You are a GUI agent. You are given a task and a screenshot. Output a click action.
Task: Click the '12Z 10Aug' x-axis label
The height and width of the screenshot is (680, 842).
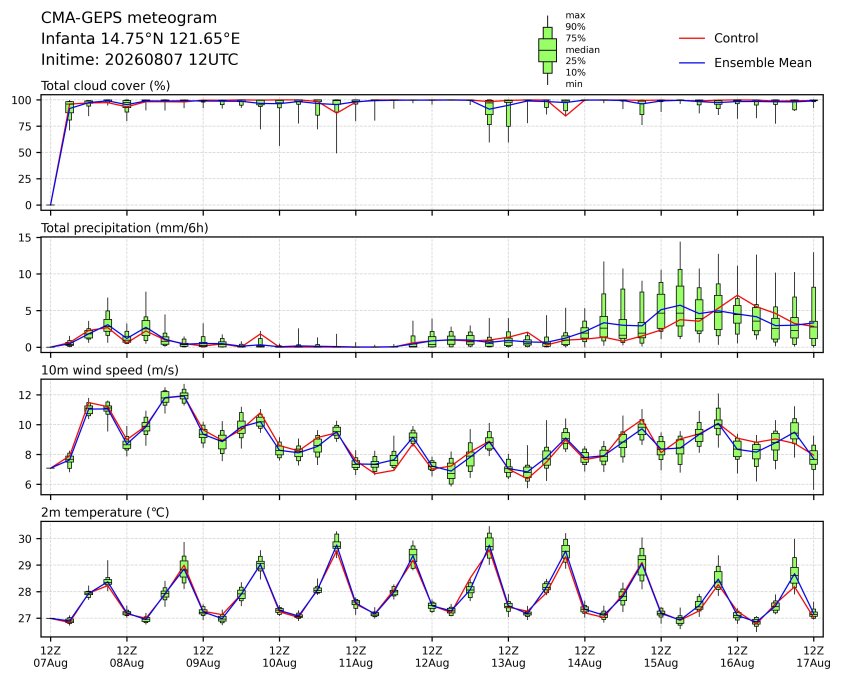click(279, 657)
